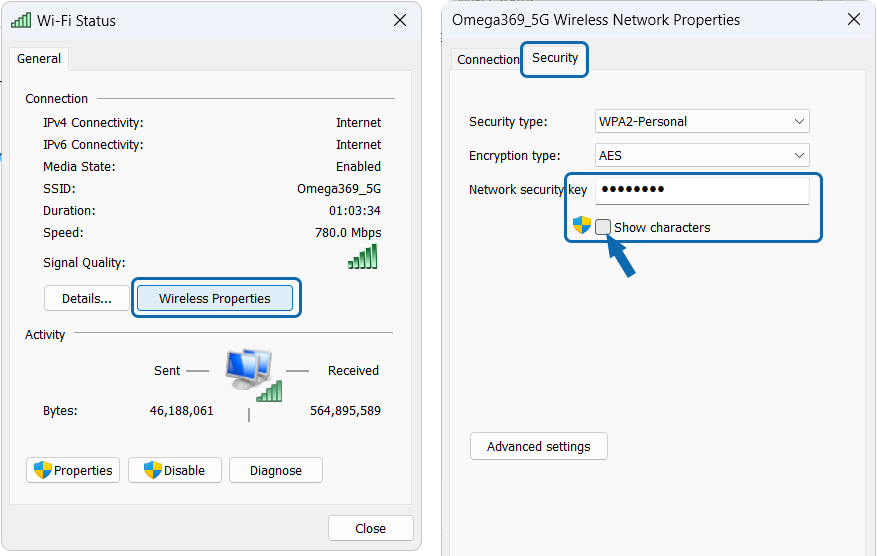Click the network computers activity icon
This screenshot has height=556, width=877.
tap(250, 372)
